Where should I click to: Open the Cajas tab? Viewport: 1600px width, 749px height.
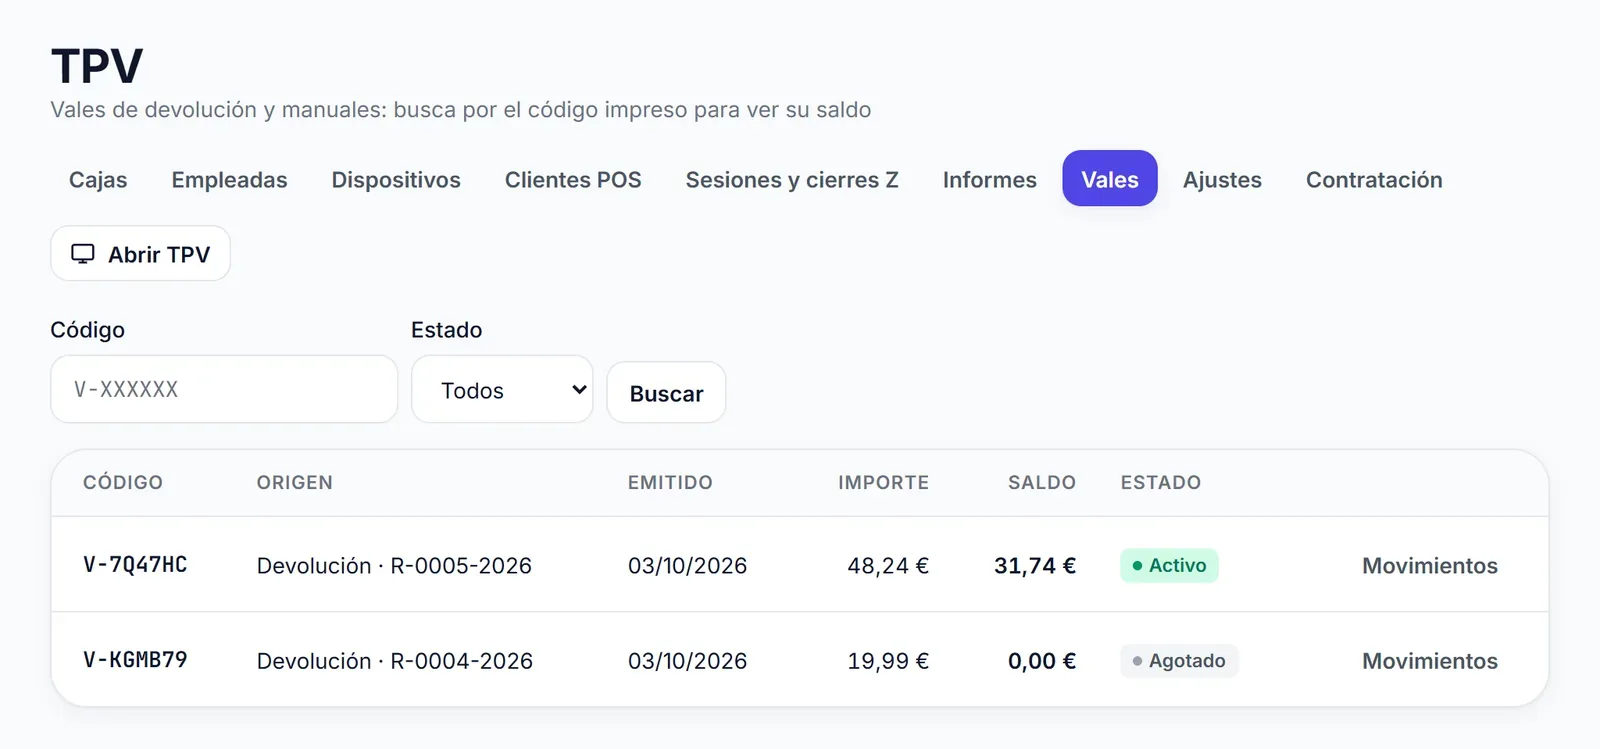pos(98,180)
